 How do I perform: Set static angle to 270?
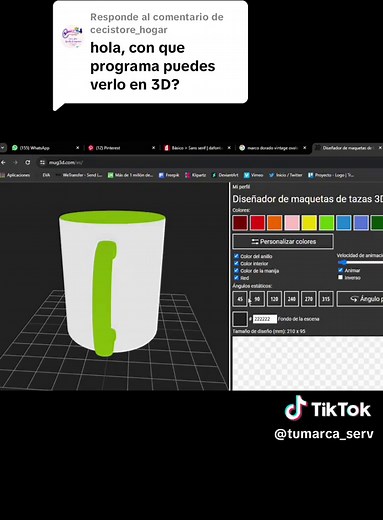click(309, 299)
